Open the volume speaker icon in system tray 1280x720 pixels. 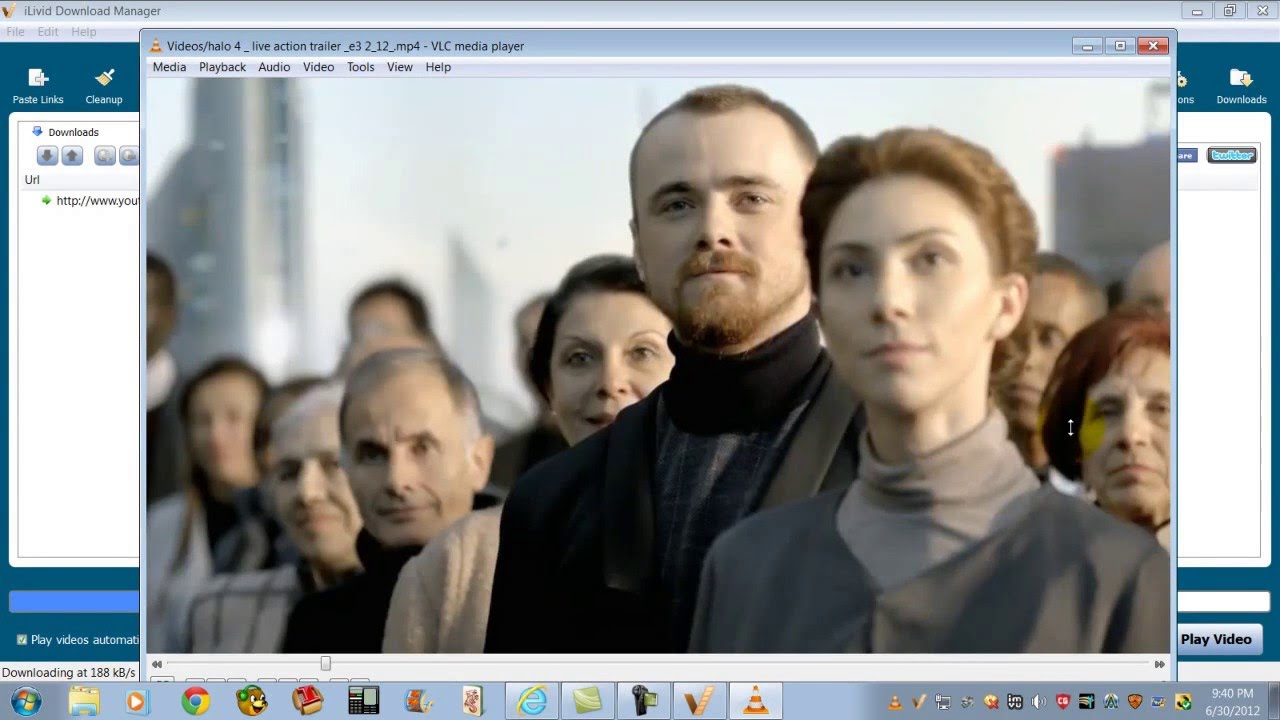(1039, 701)
